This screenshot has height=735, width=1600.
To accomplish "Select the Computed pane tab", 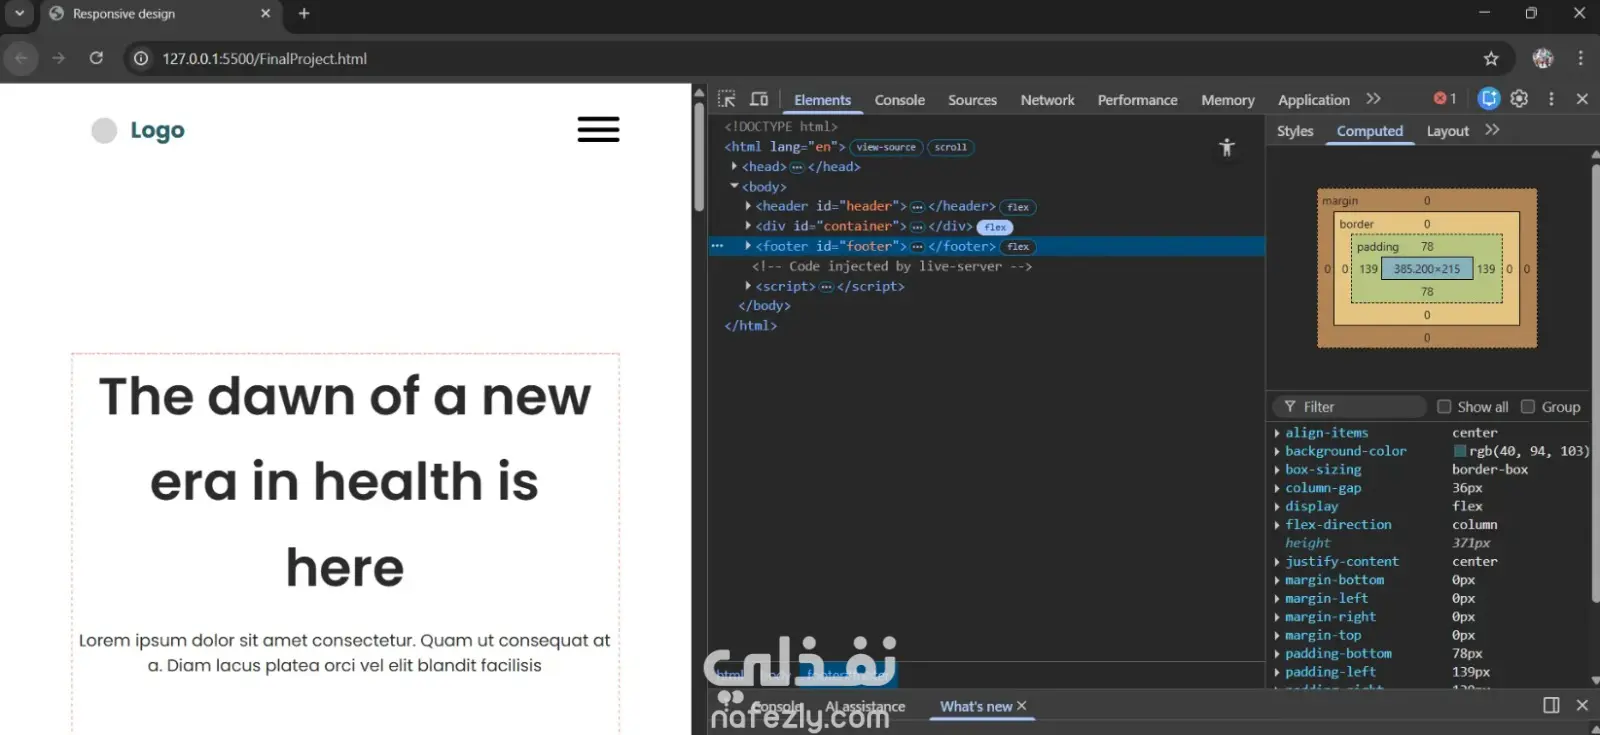I will [x=1370, y=131].
